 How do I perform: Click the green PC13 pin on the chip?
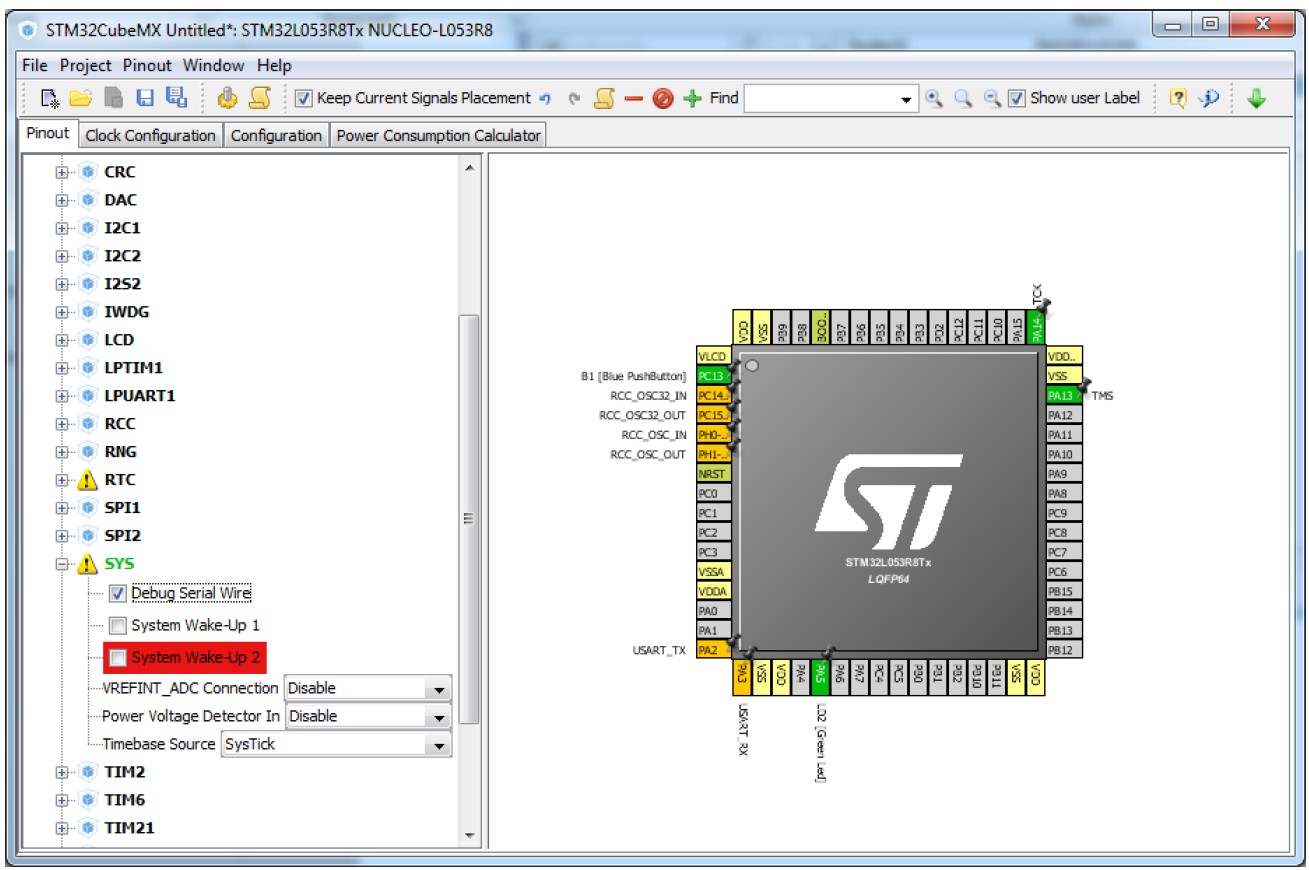(713, 376)
